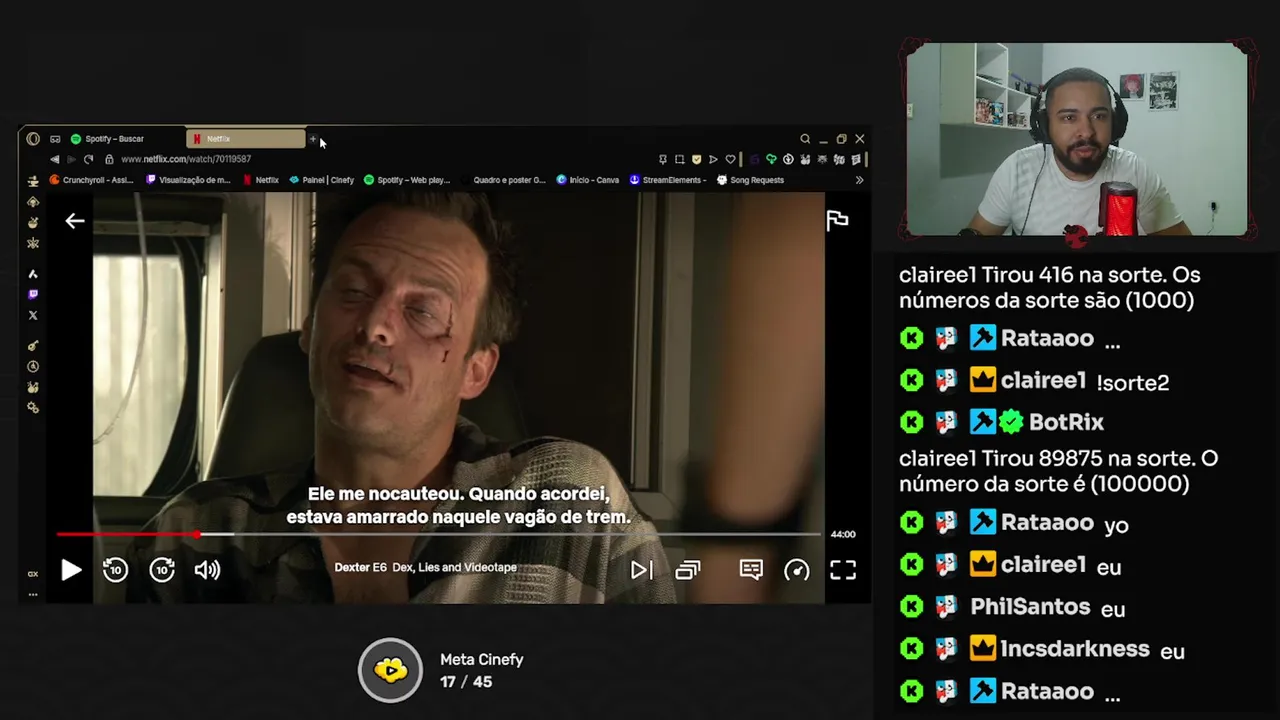Image resolution: width=1280 pixels, height=720 pixels.
Task: Open the Início - Canva bookmark
Action: point(587,180)
